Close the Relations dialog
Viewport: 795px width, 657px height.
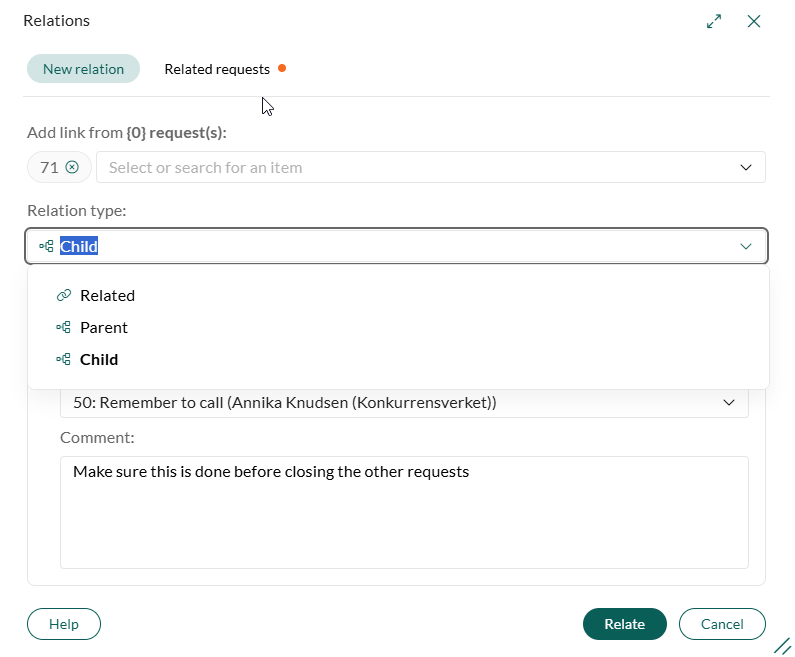pyautogui.click(x=754, y=21)
